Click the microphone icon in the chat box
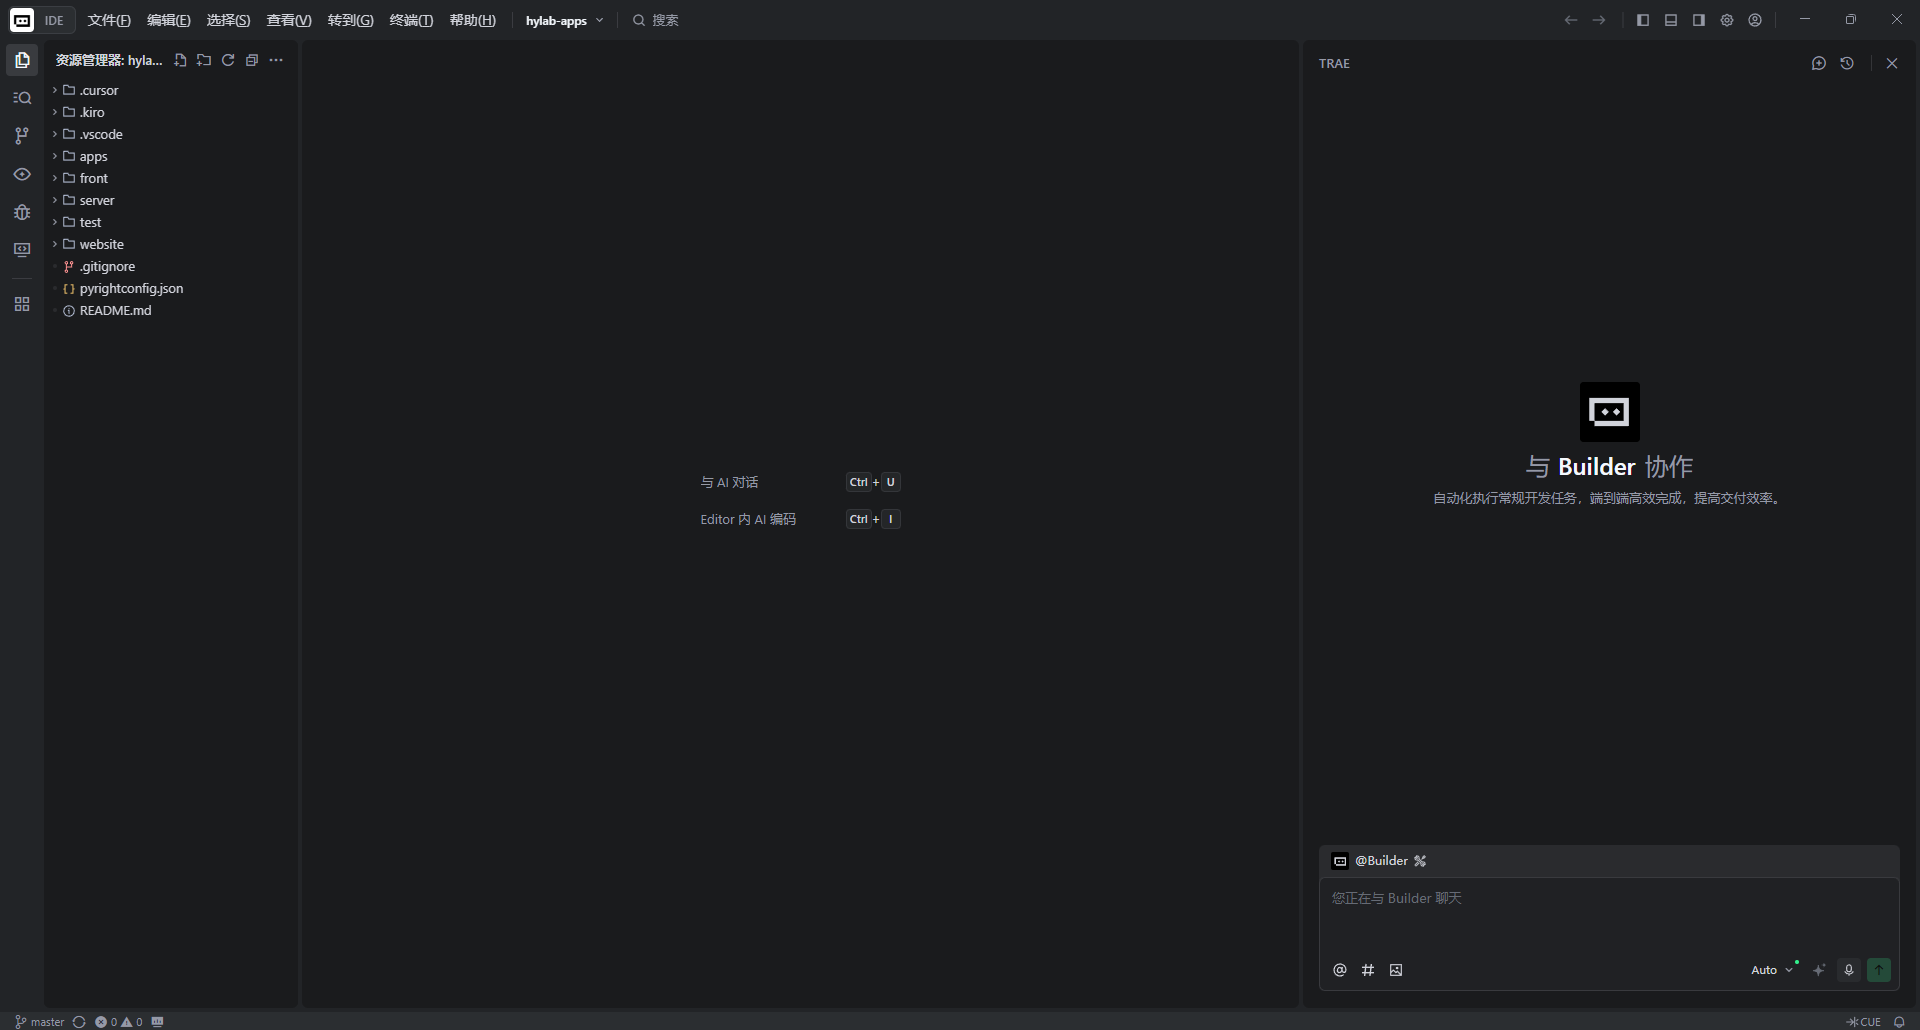The height and width of the screenshot is (1030, 1920). (1848, 969)
